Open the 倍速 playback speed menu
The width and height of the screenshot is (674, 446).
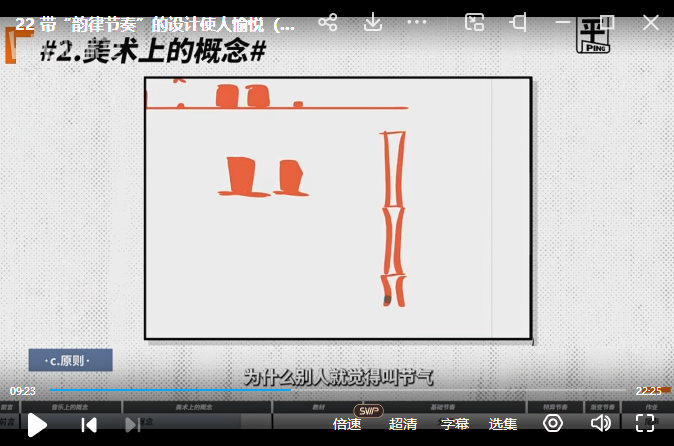pos(347,424)
